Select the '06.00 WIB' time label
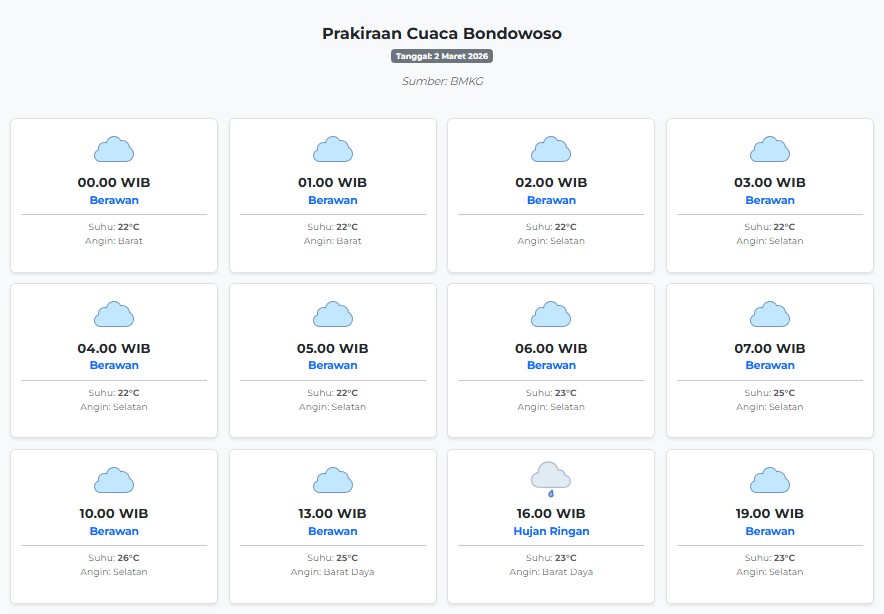 pos(551,348)
